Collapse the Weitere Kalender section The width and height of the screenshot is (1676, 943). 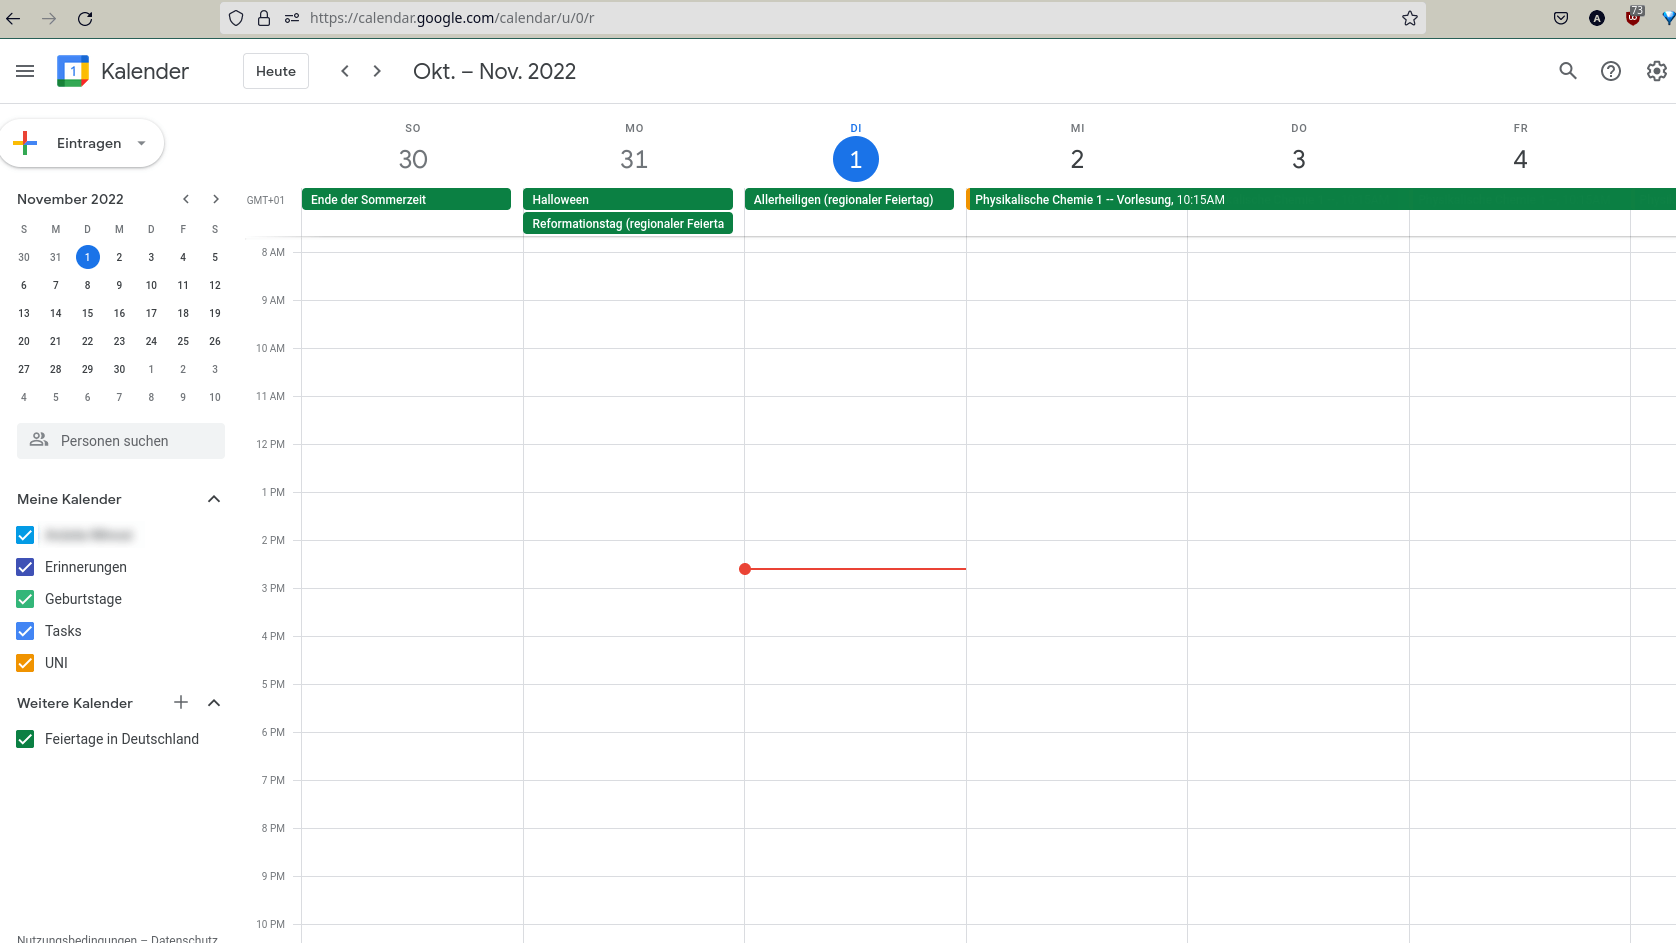[x=214, y=703]
